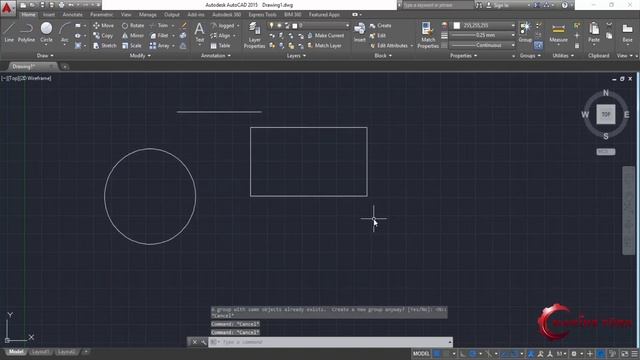
Task: Toggle layer freeze sun icon
Action: click(279, 25)
